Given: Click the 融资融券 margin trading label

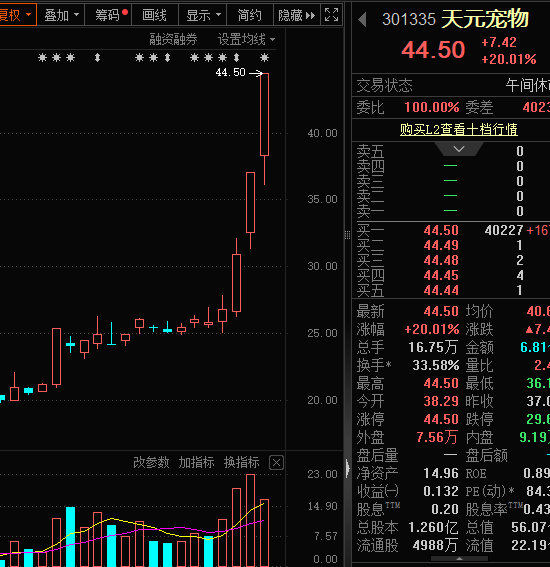Looking at the screenshot, I should 174,39.
